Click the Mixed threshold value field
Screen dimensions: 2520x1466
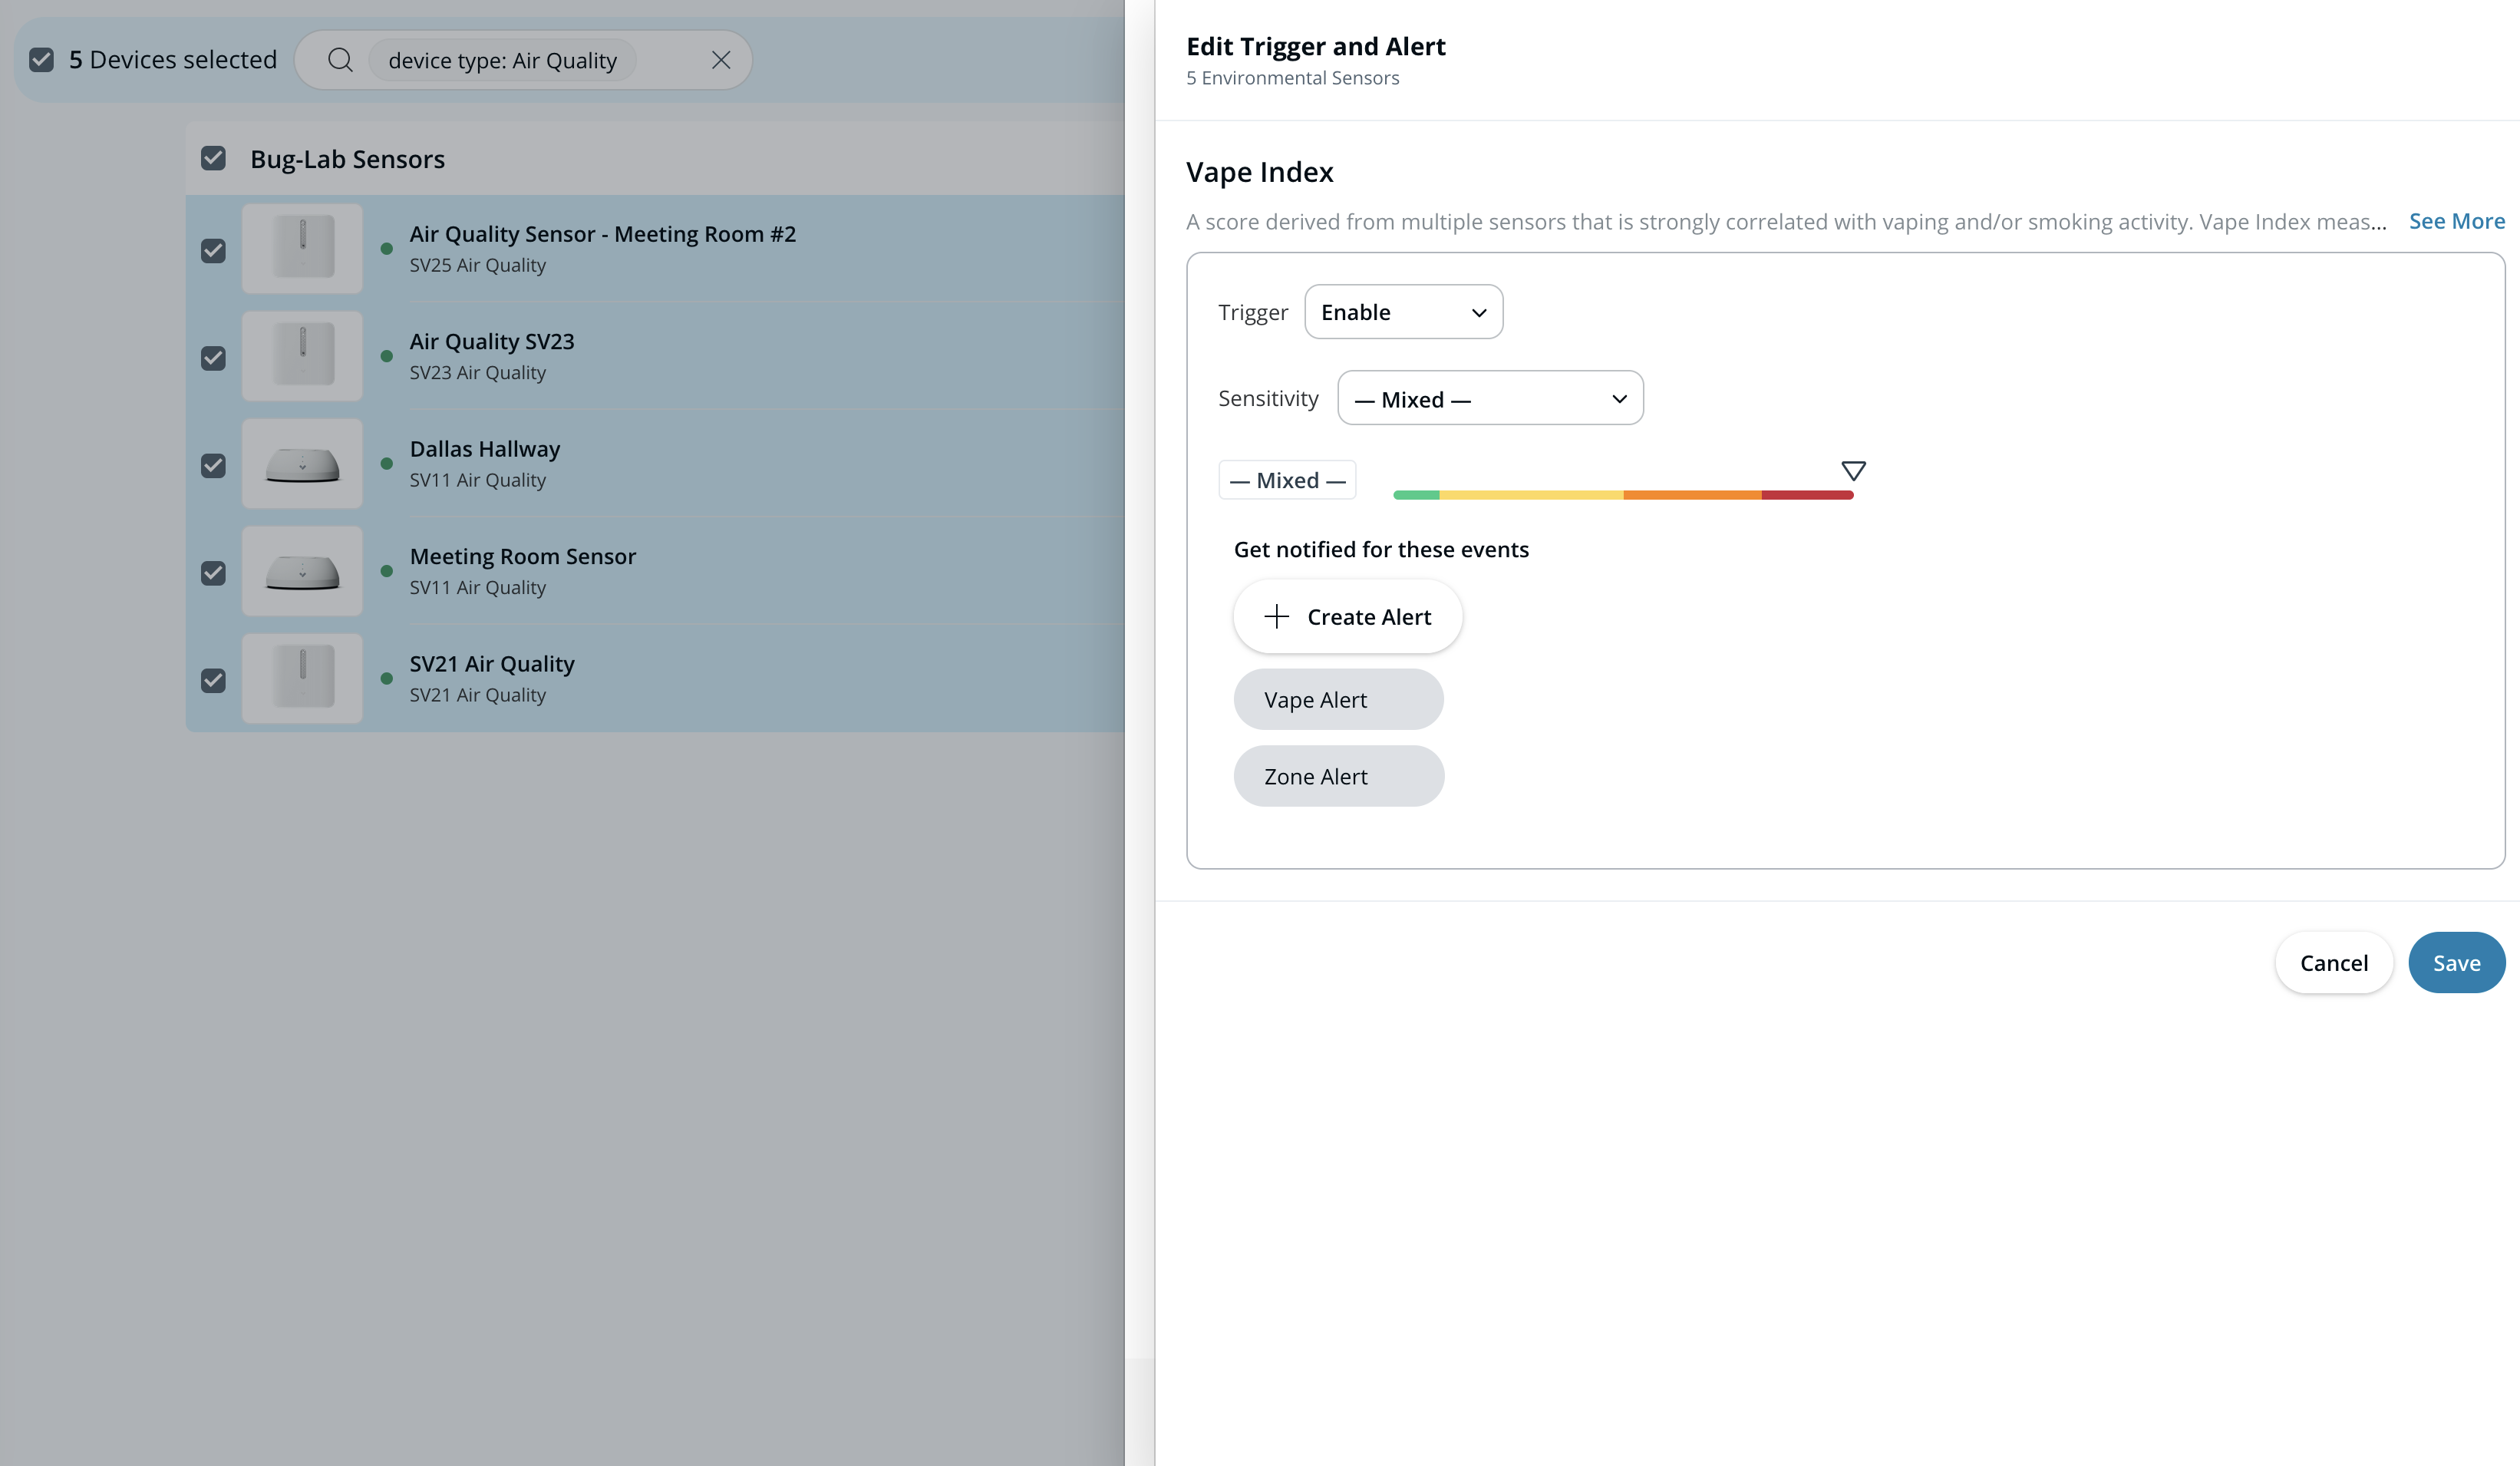click(x=1287, y=480)
